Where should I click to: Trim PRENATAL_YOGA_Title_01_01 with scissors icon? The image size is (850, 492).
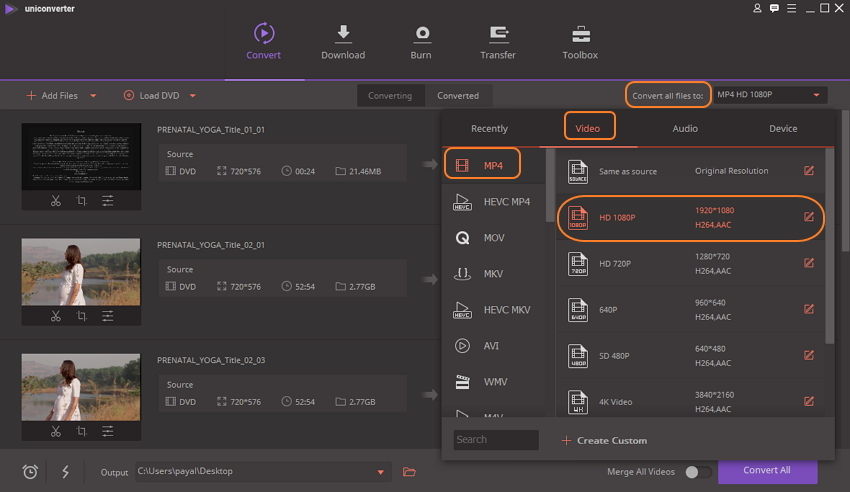55,200
